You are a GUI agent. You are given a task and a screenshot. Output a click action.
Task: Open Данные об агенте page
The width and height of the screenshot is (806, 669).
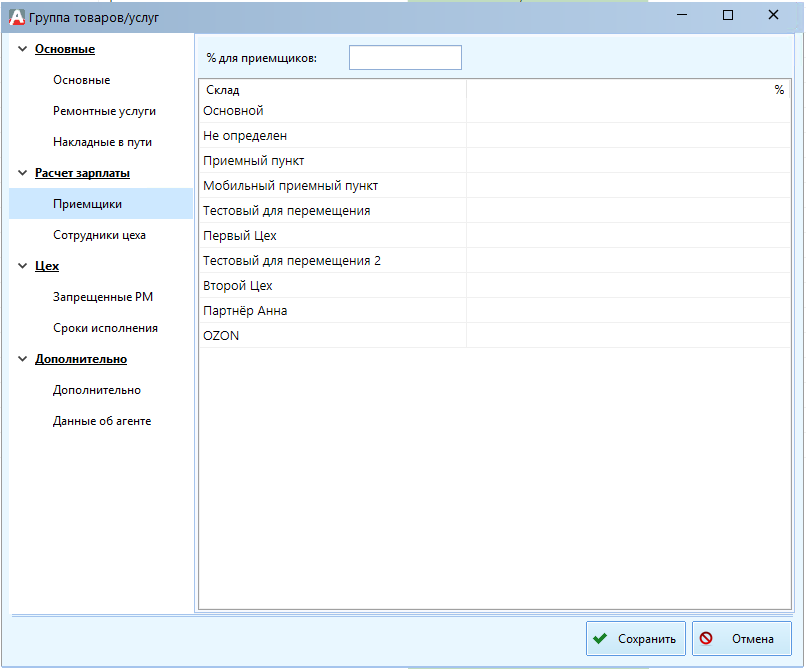click(102, 421)
